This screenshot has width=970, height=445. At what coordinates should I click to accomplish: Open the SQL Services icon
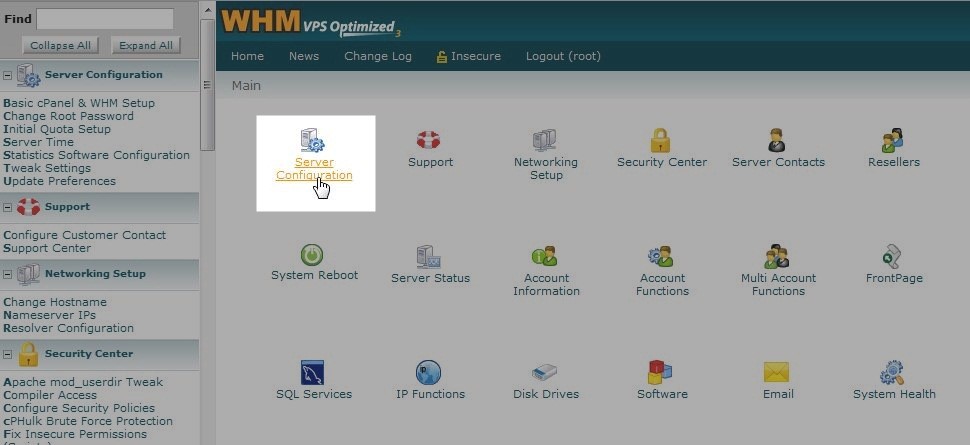pos(312,373)
